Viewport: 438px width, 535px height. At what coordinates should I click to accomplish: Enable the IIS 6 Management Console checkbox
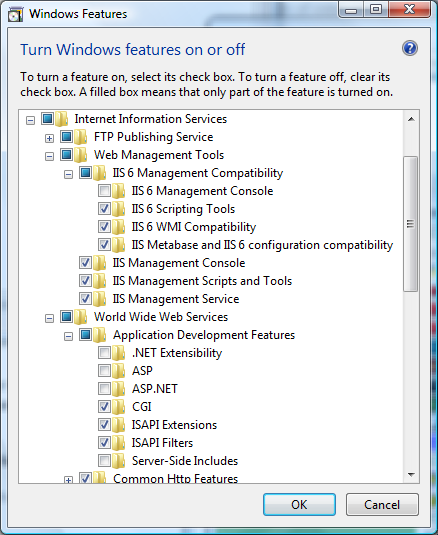[x=104, y=191]
